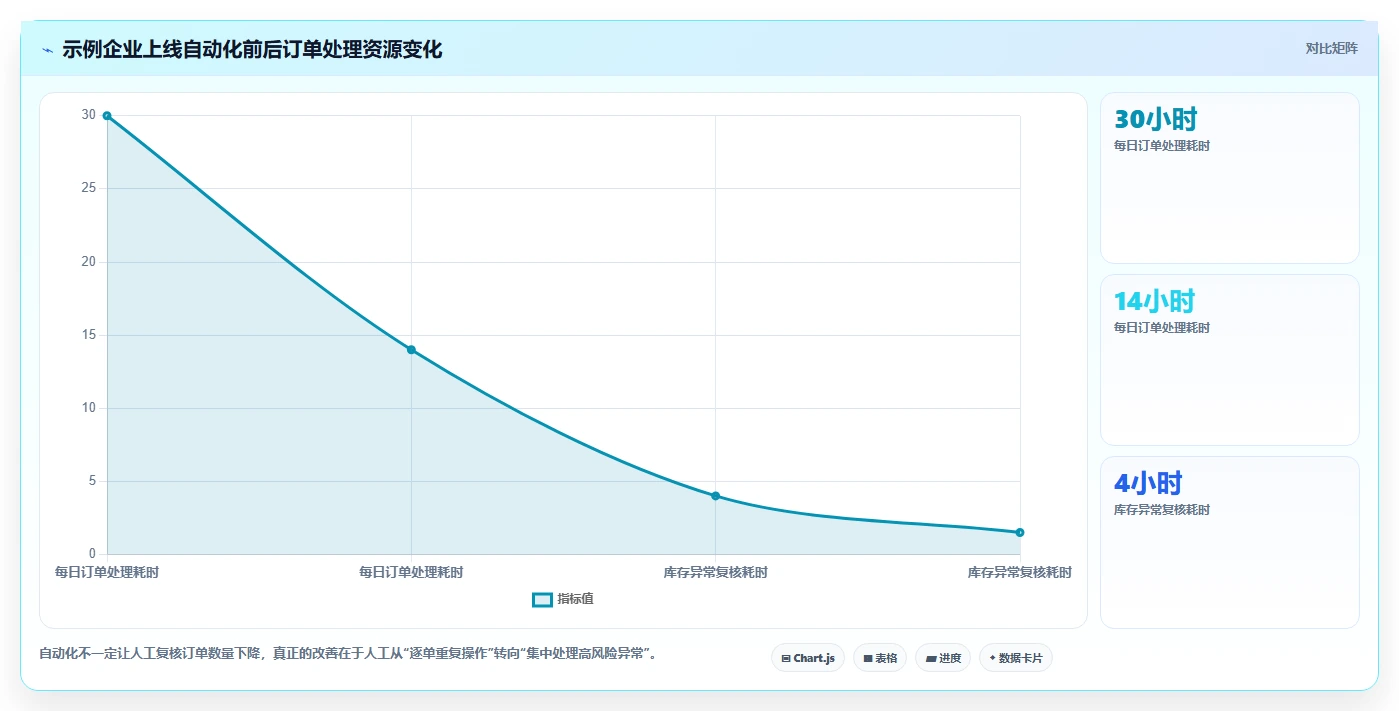Click the Chart.js tag chip
Image resolution: width=1399 pixels, height=711 pixels.
click(x=808, y=658)
